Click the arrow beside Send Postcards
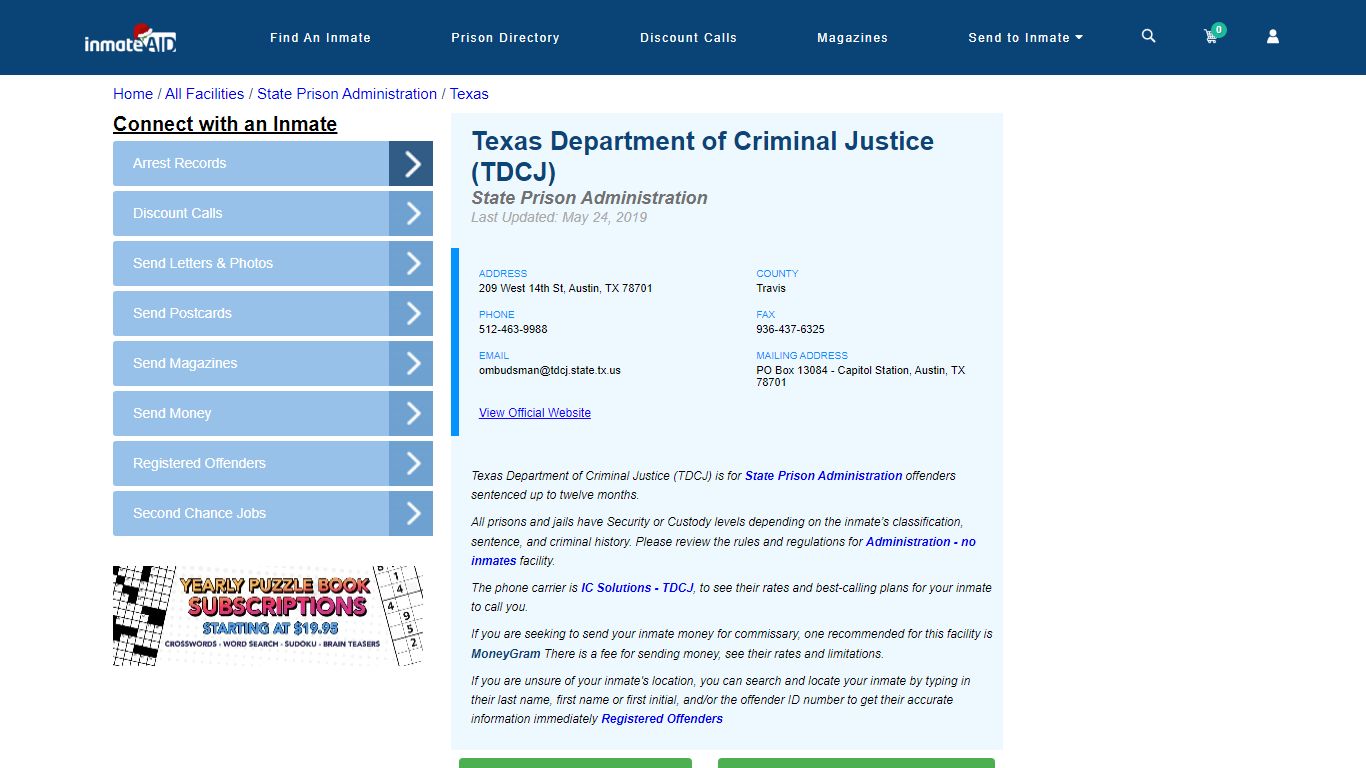Screen dimensions: 1366x768 tap(411, 313)
